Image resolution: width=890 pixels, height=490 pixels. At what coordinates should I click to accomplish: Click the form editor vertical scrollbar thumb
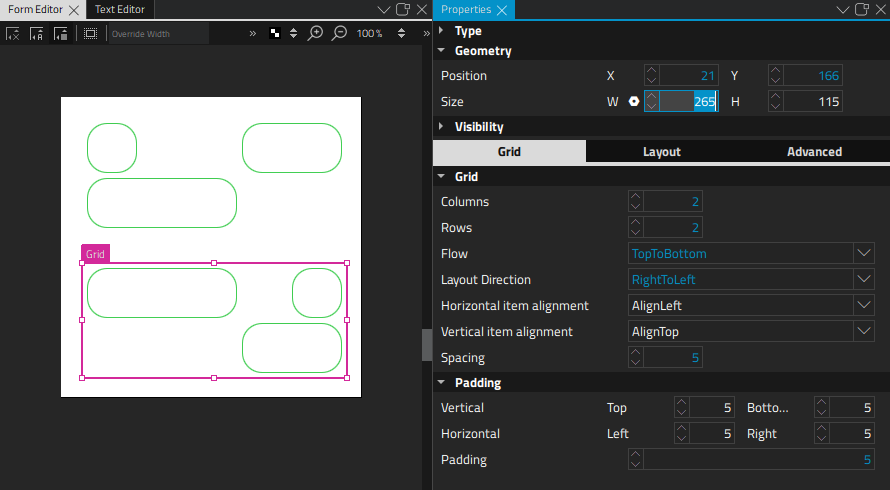click(427, 345)
